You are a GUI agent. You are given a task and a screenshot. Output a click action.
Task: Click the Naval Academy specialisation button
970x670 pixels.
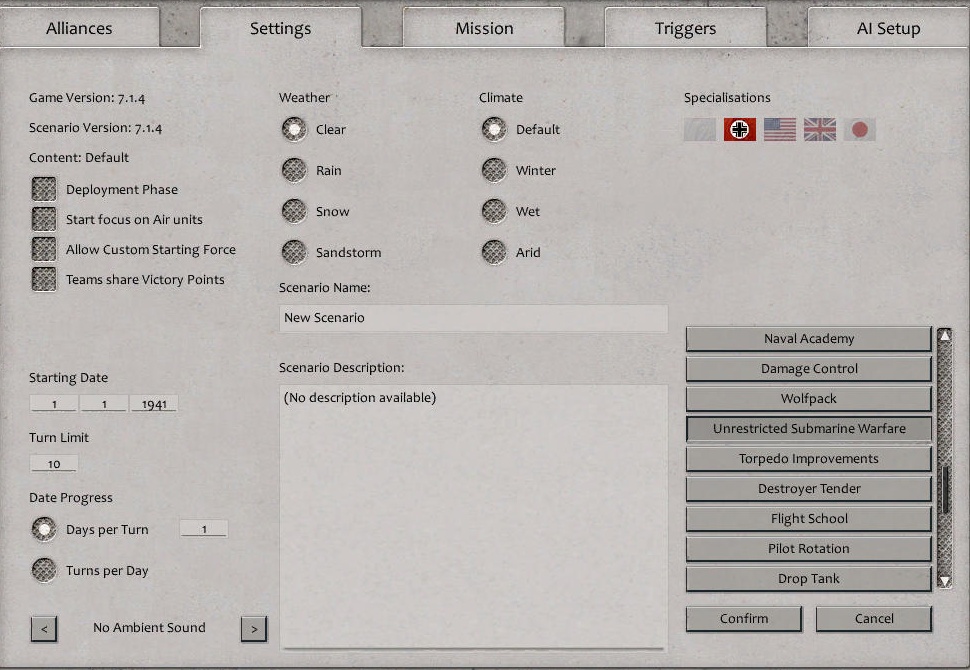(809, 338)
